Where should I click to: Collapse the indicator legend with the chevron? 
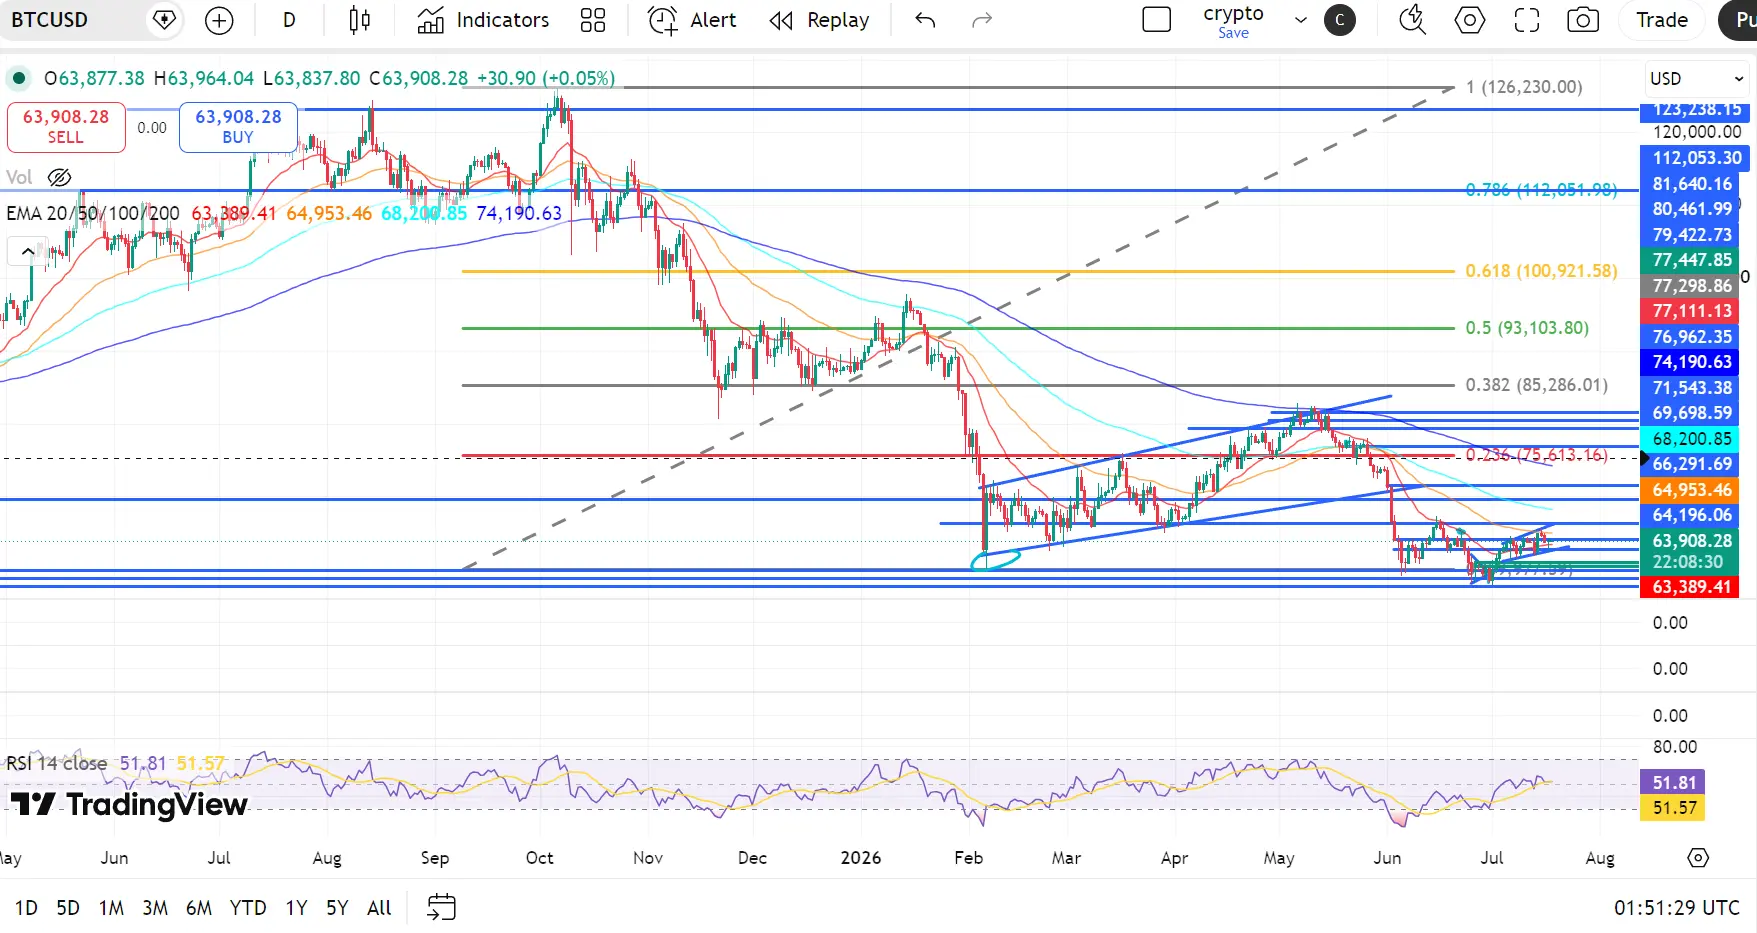point(27,251)
